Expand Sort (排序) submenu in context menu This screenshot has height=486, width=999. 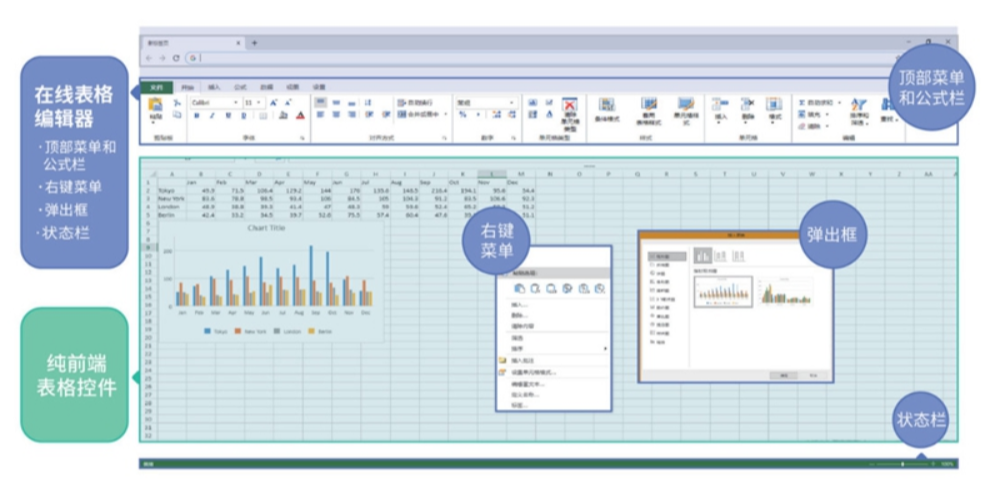point(555,348)
